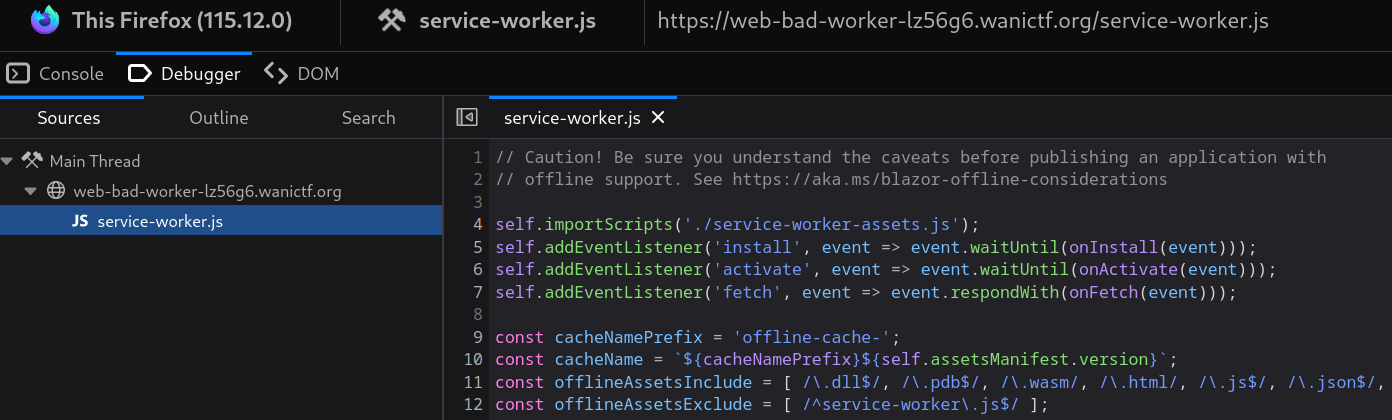The width and height of the screenshot is (1392, 420).
Task: Toggle breakpoint on line 7 gutter
Action: tap(477, 292)
